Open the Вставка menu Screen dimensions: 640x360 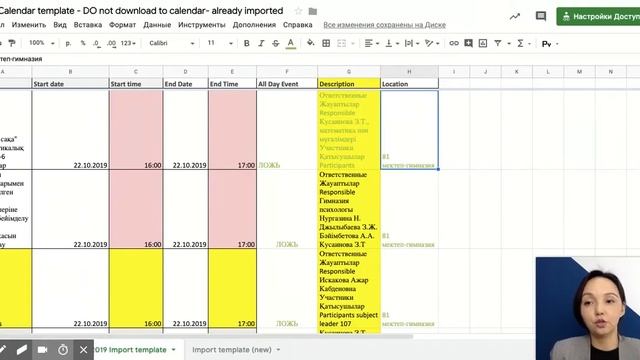[88, 25]
